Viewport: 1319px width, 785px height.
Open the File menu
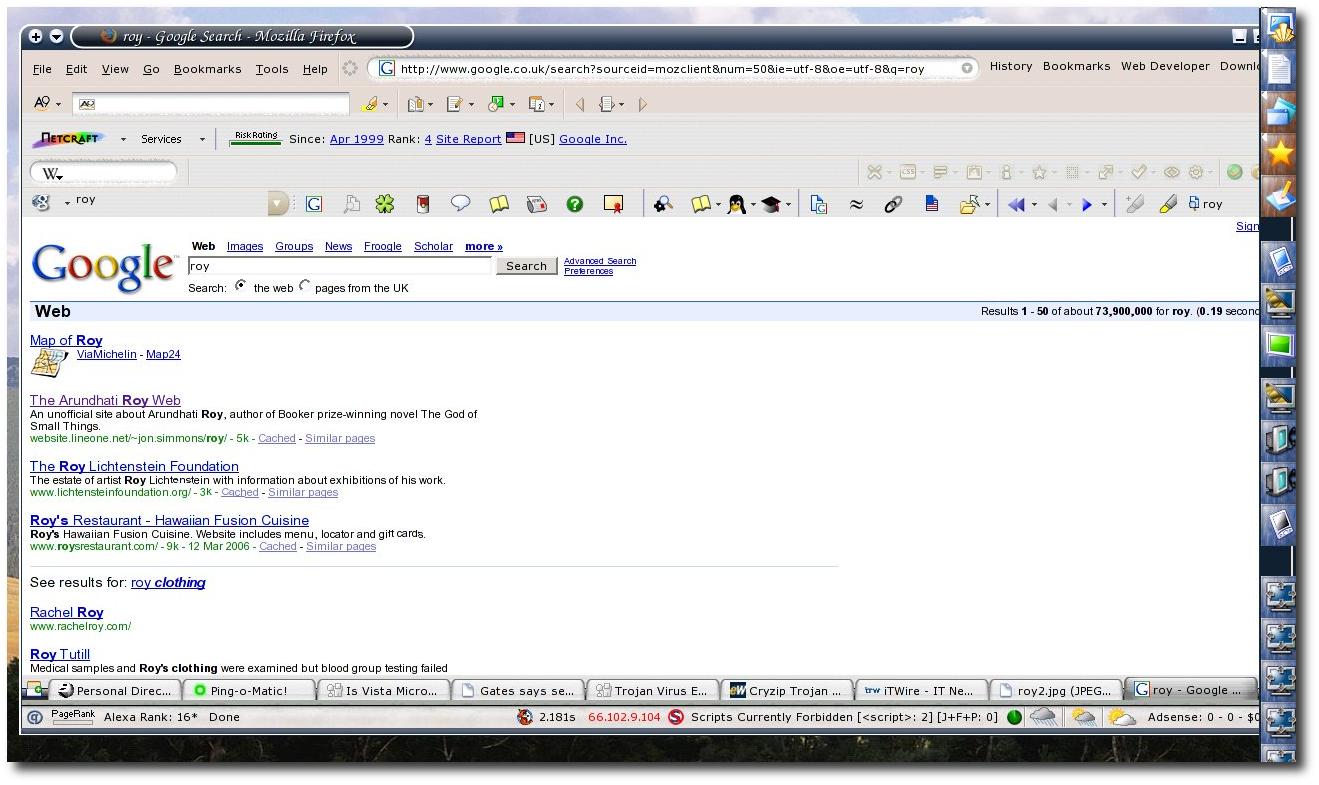pos(42,69)
